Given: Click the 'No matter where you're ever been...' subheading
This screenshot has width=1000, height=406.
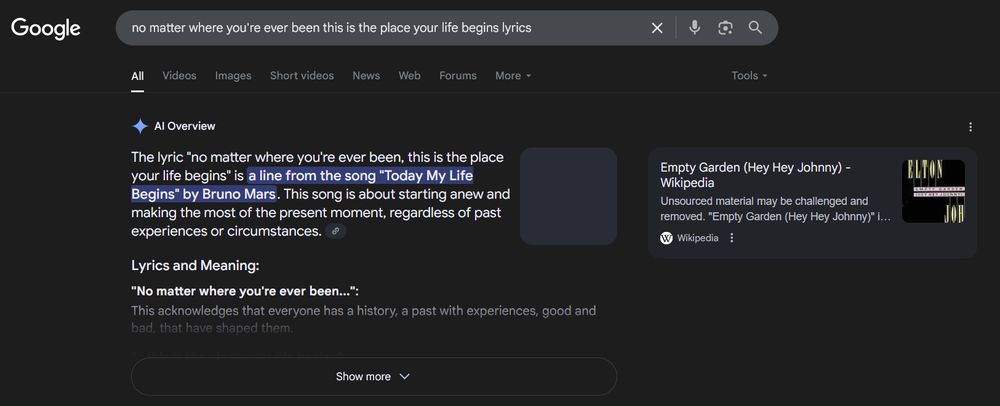Looking at the screenshot, I should click(245, 291).
